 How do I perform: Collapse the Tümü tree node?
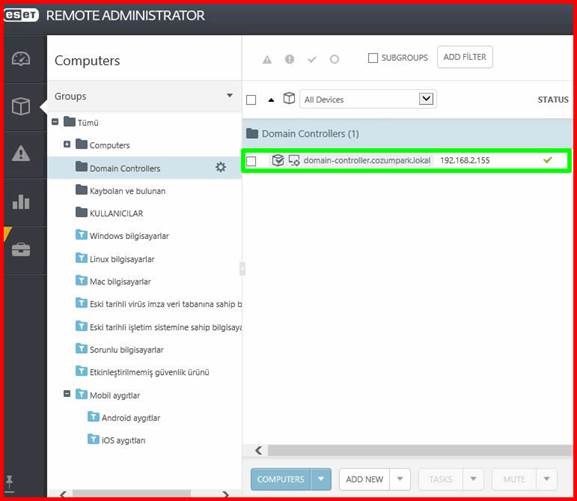[x=55, y=121]
